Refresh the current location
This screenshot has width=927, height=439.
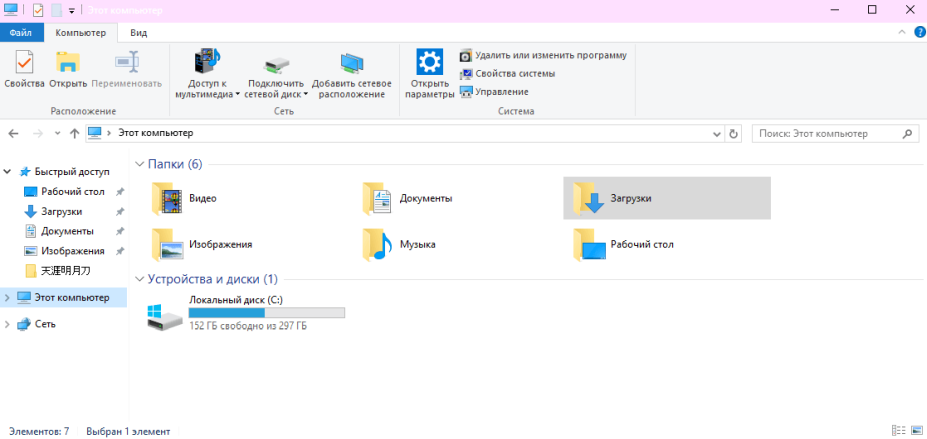(734, 134)
